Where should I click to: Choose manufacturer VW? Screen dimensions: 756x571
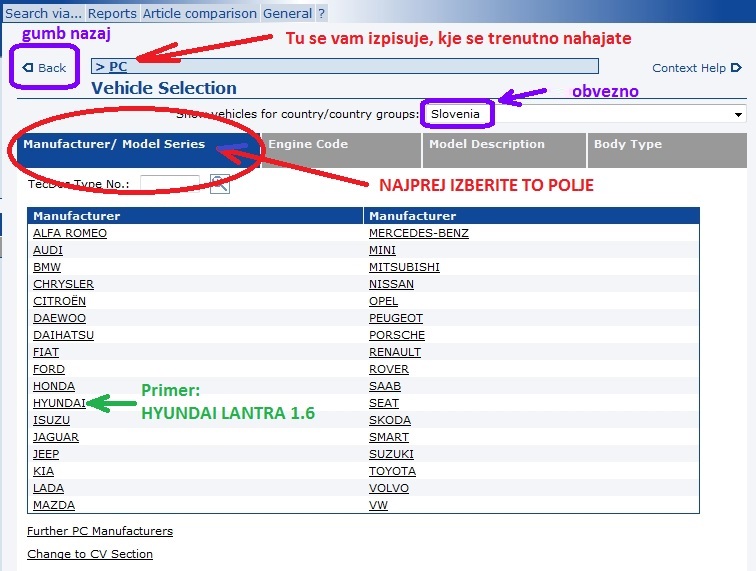[378, 505]
